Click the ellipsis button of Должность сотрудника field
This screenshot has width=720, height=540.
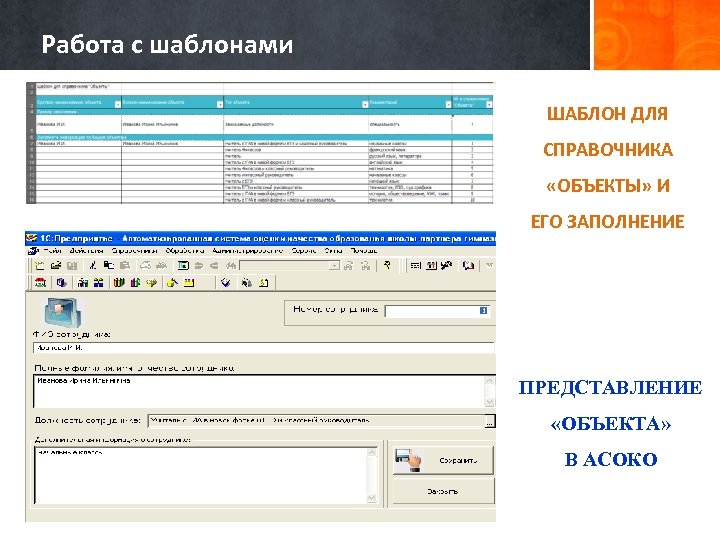click(x=490, y=421)
